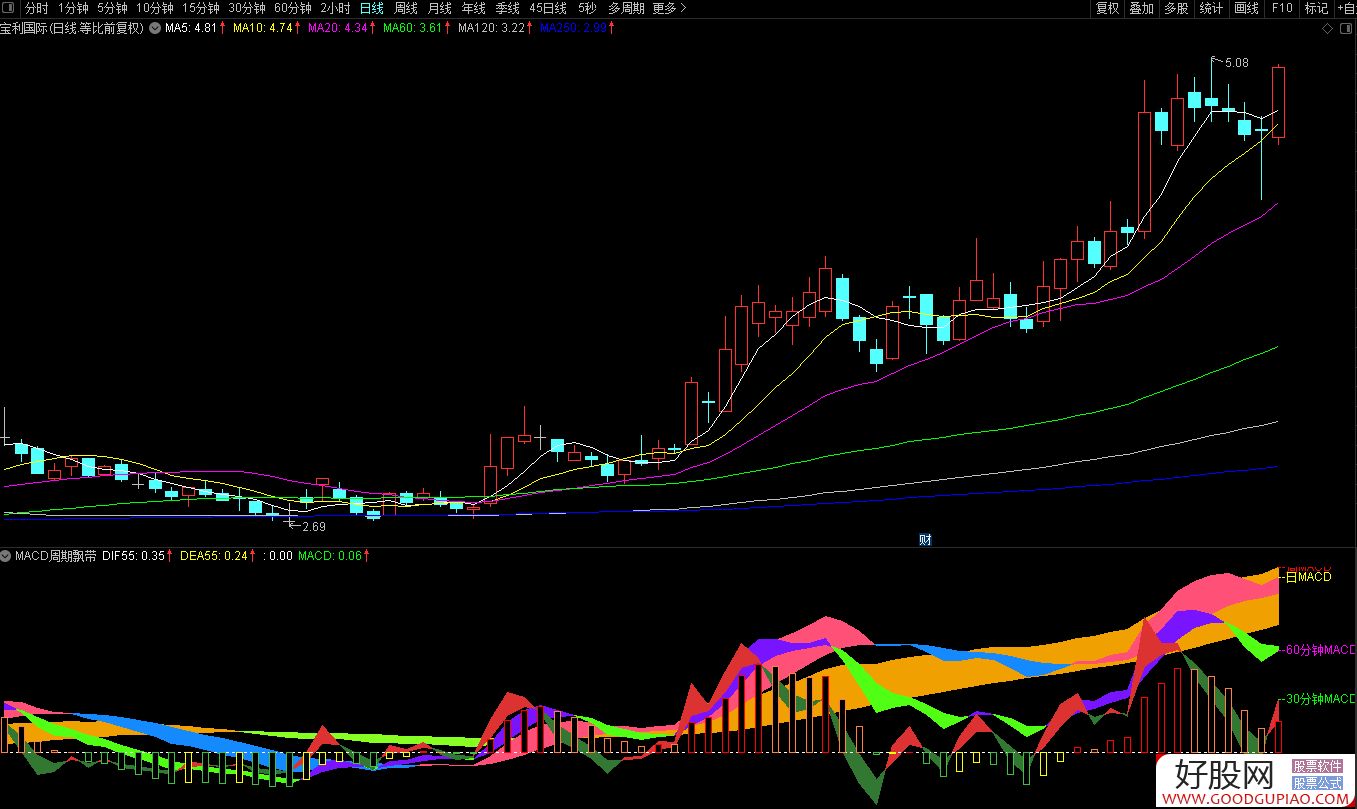The image size is (1357, 809).
Task: Select the 60分钟 period tab
Action: click(x=293, y=8)
